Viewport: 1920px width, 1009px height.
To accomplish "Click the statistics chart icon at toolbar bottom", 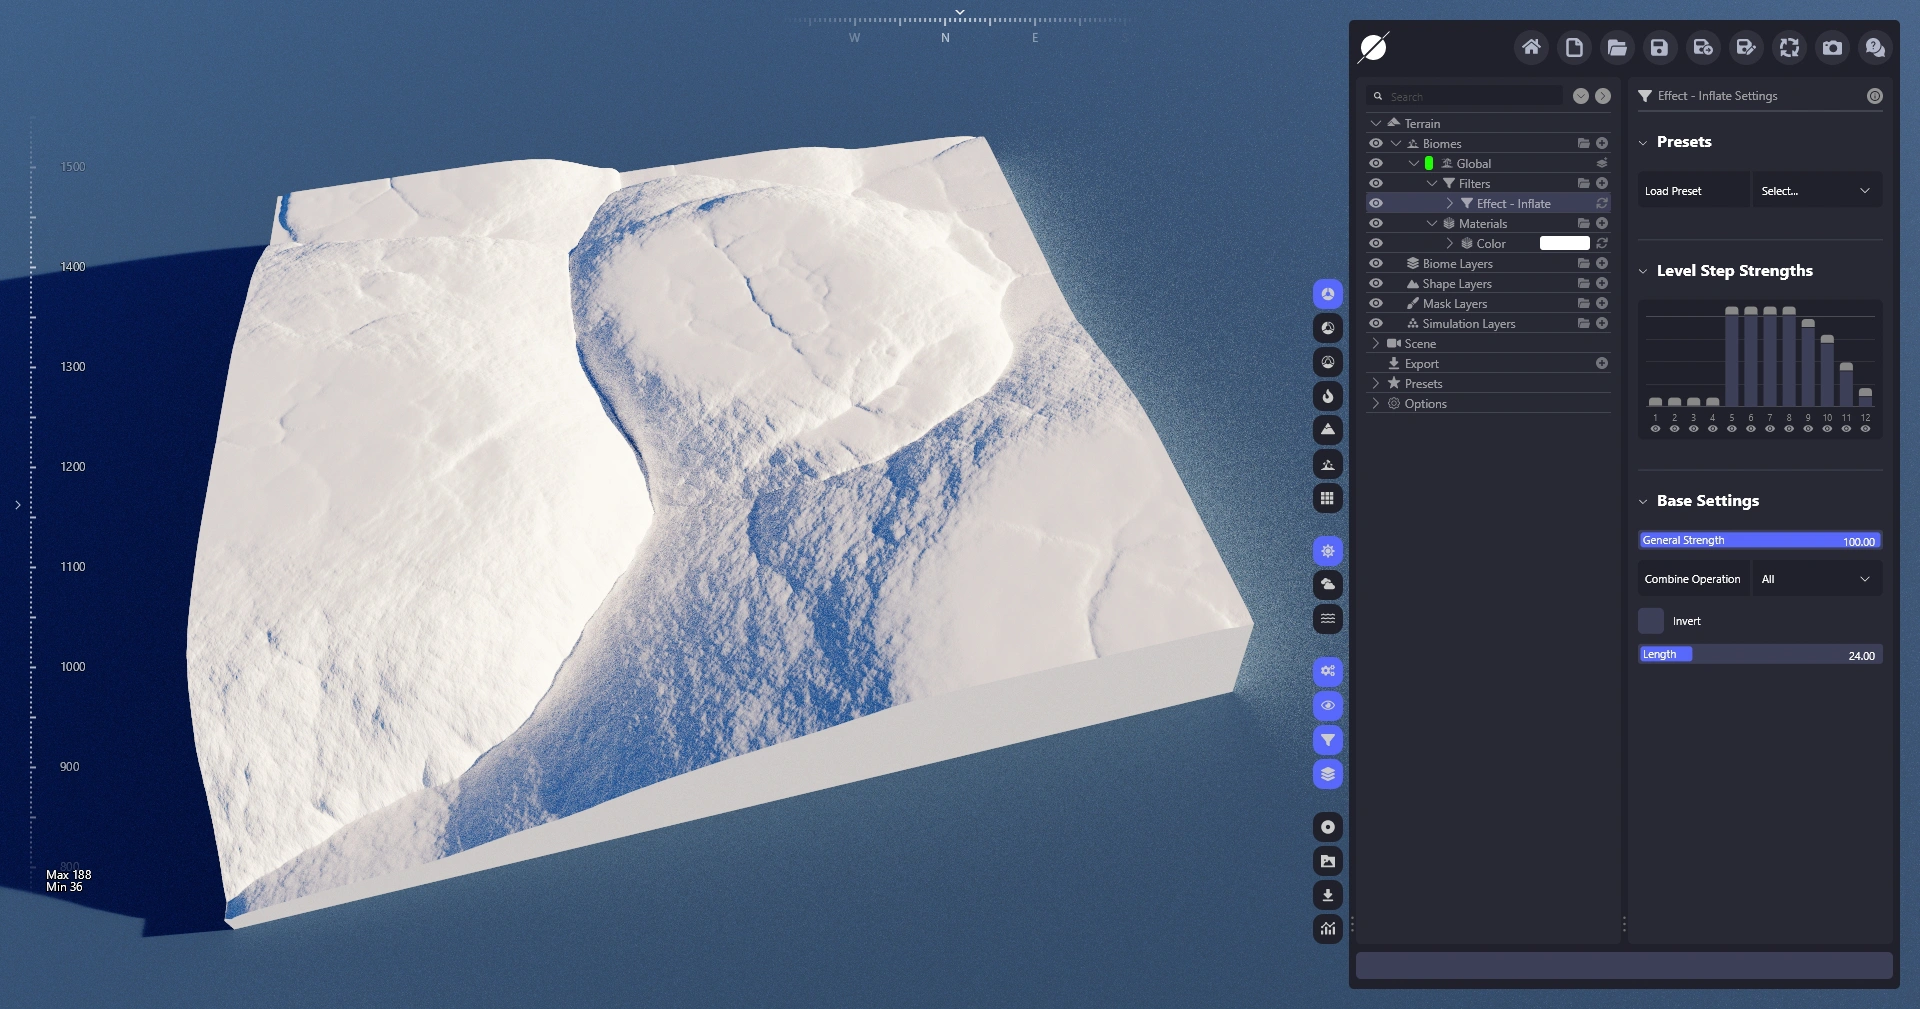I will tap(1327, 929).
